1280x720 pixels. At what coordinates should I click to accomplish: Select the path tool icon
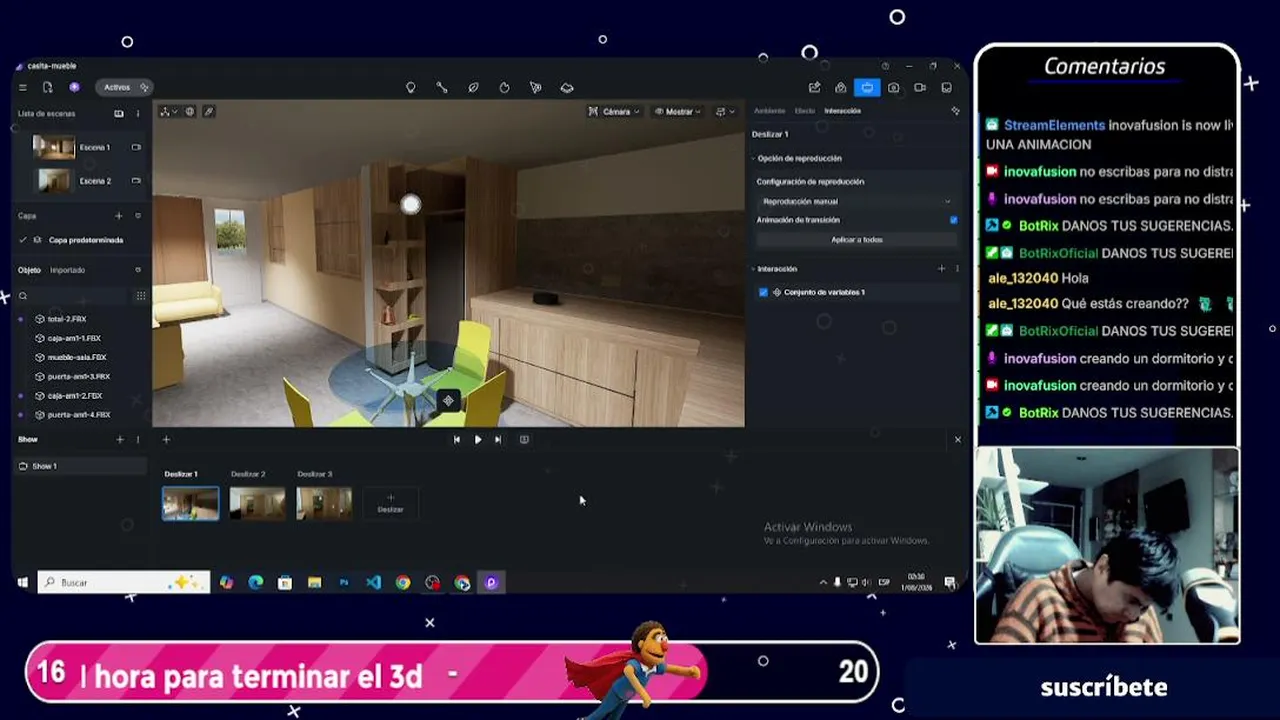coord(442,88)
